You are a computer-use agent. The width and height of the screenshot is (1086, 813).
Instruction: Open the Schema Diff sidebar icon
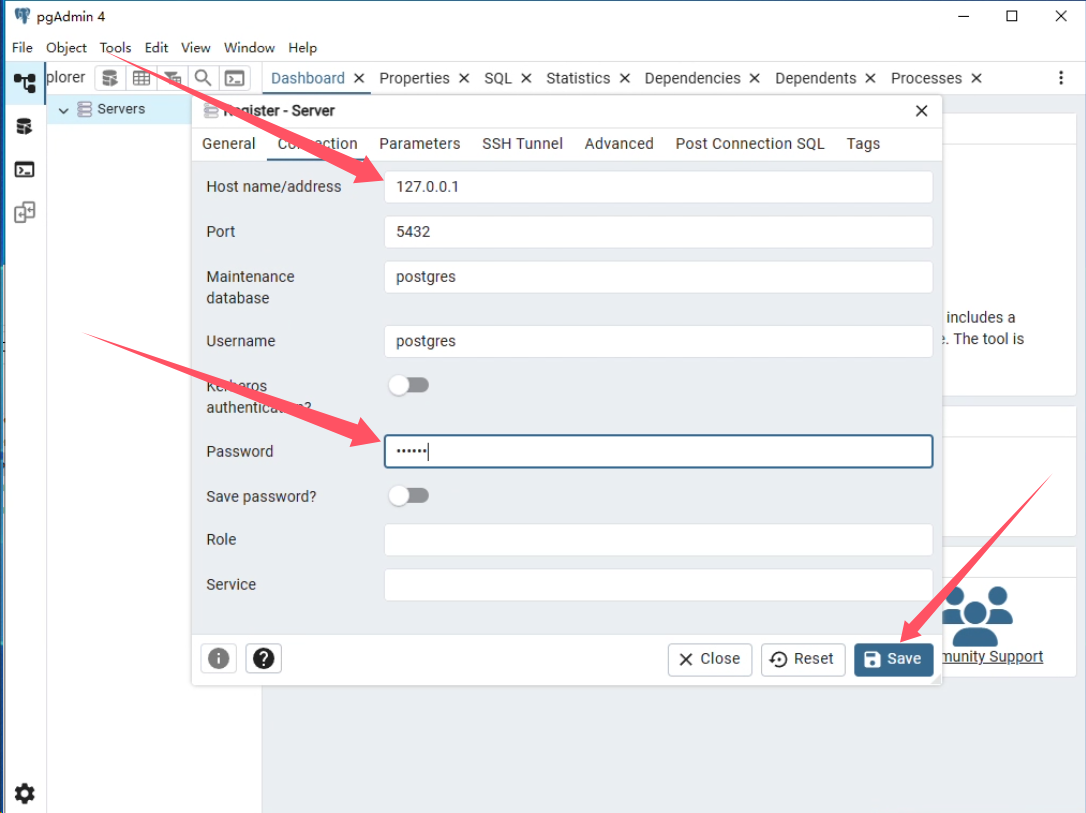coord(24,212)
